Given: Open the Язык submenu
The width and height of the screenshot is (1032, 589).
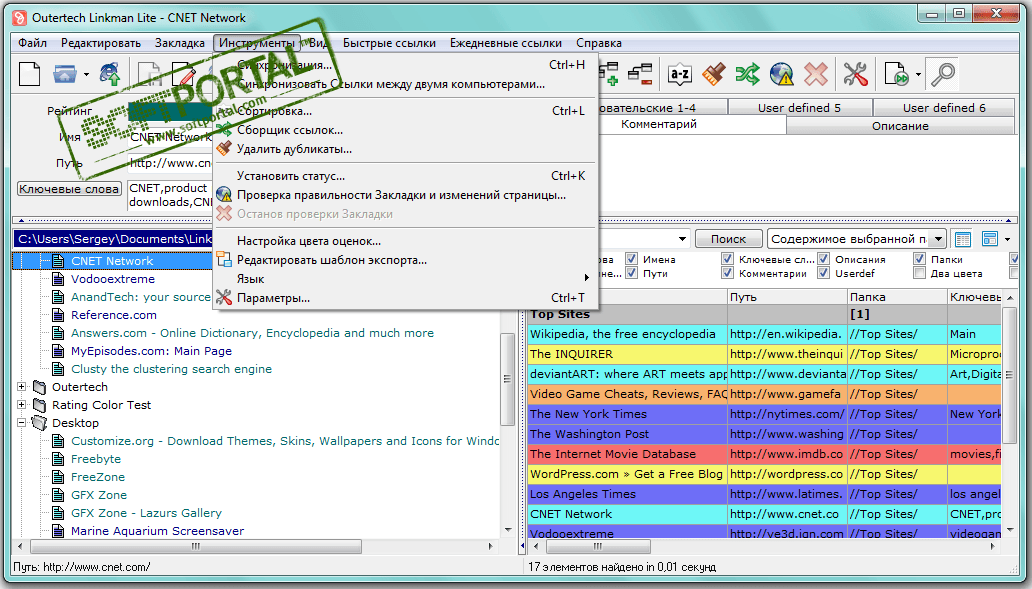Looking at the screenshot, I should [x=405, y=279].
